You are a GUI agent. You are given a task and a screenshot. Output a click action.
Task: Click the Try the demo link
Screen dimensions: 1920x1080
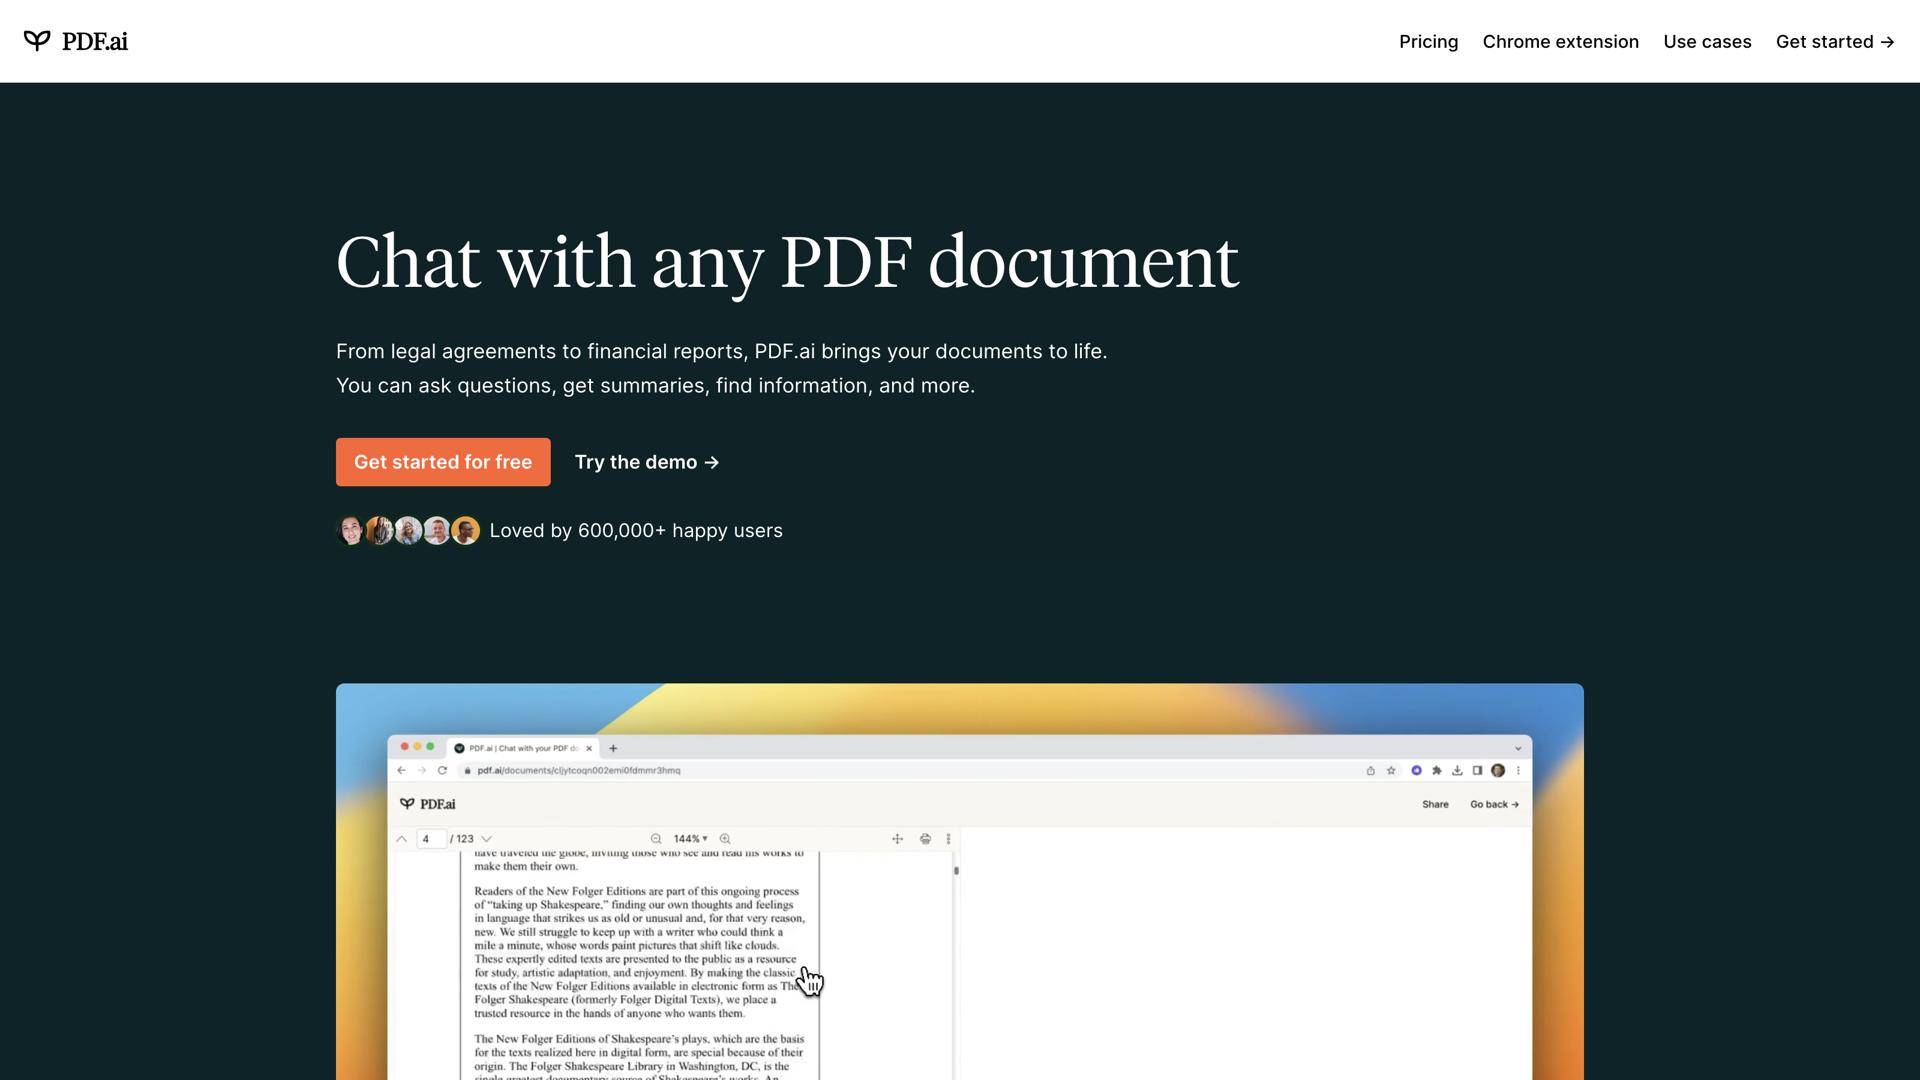click(646, 461)
